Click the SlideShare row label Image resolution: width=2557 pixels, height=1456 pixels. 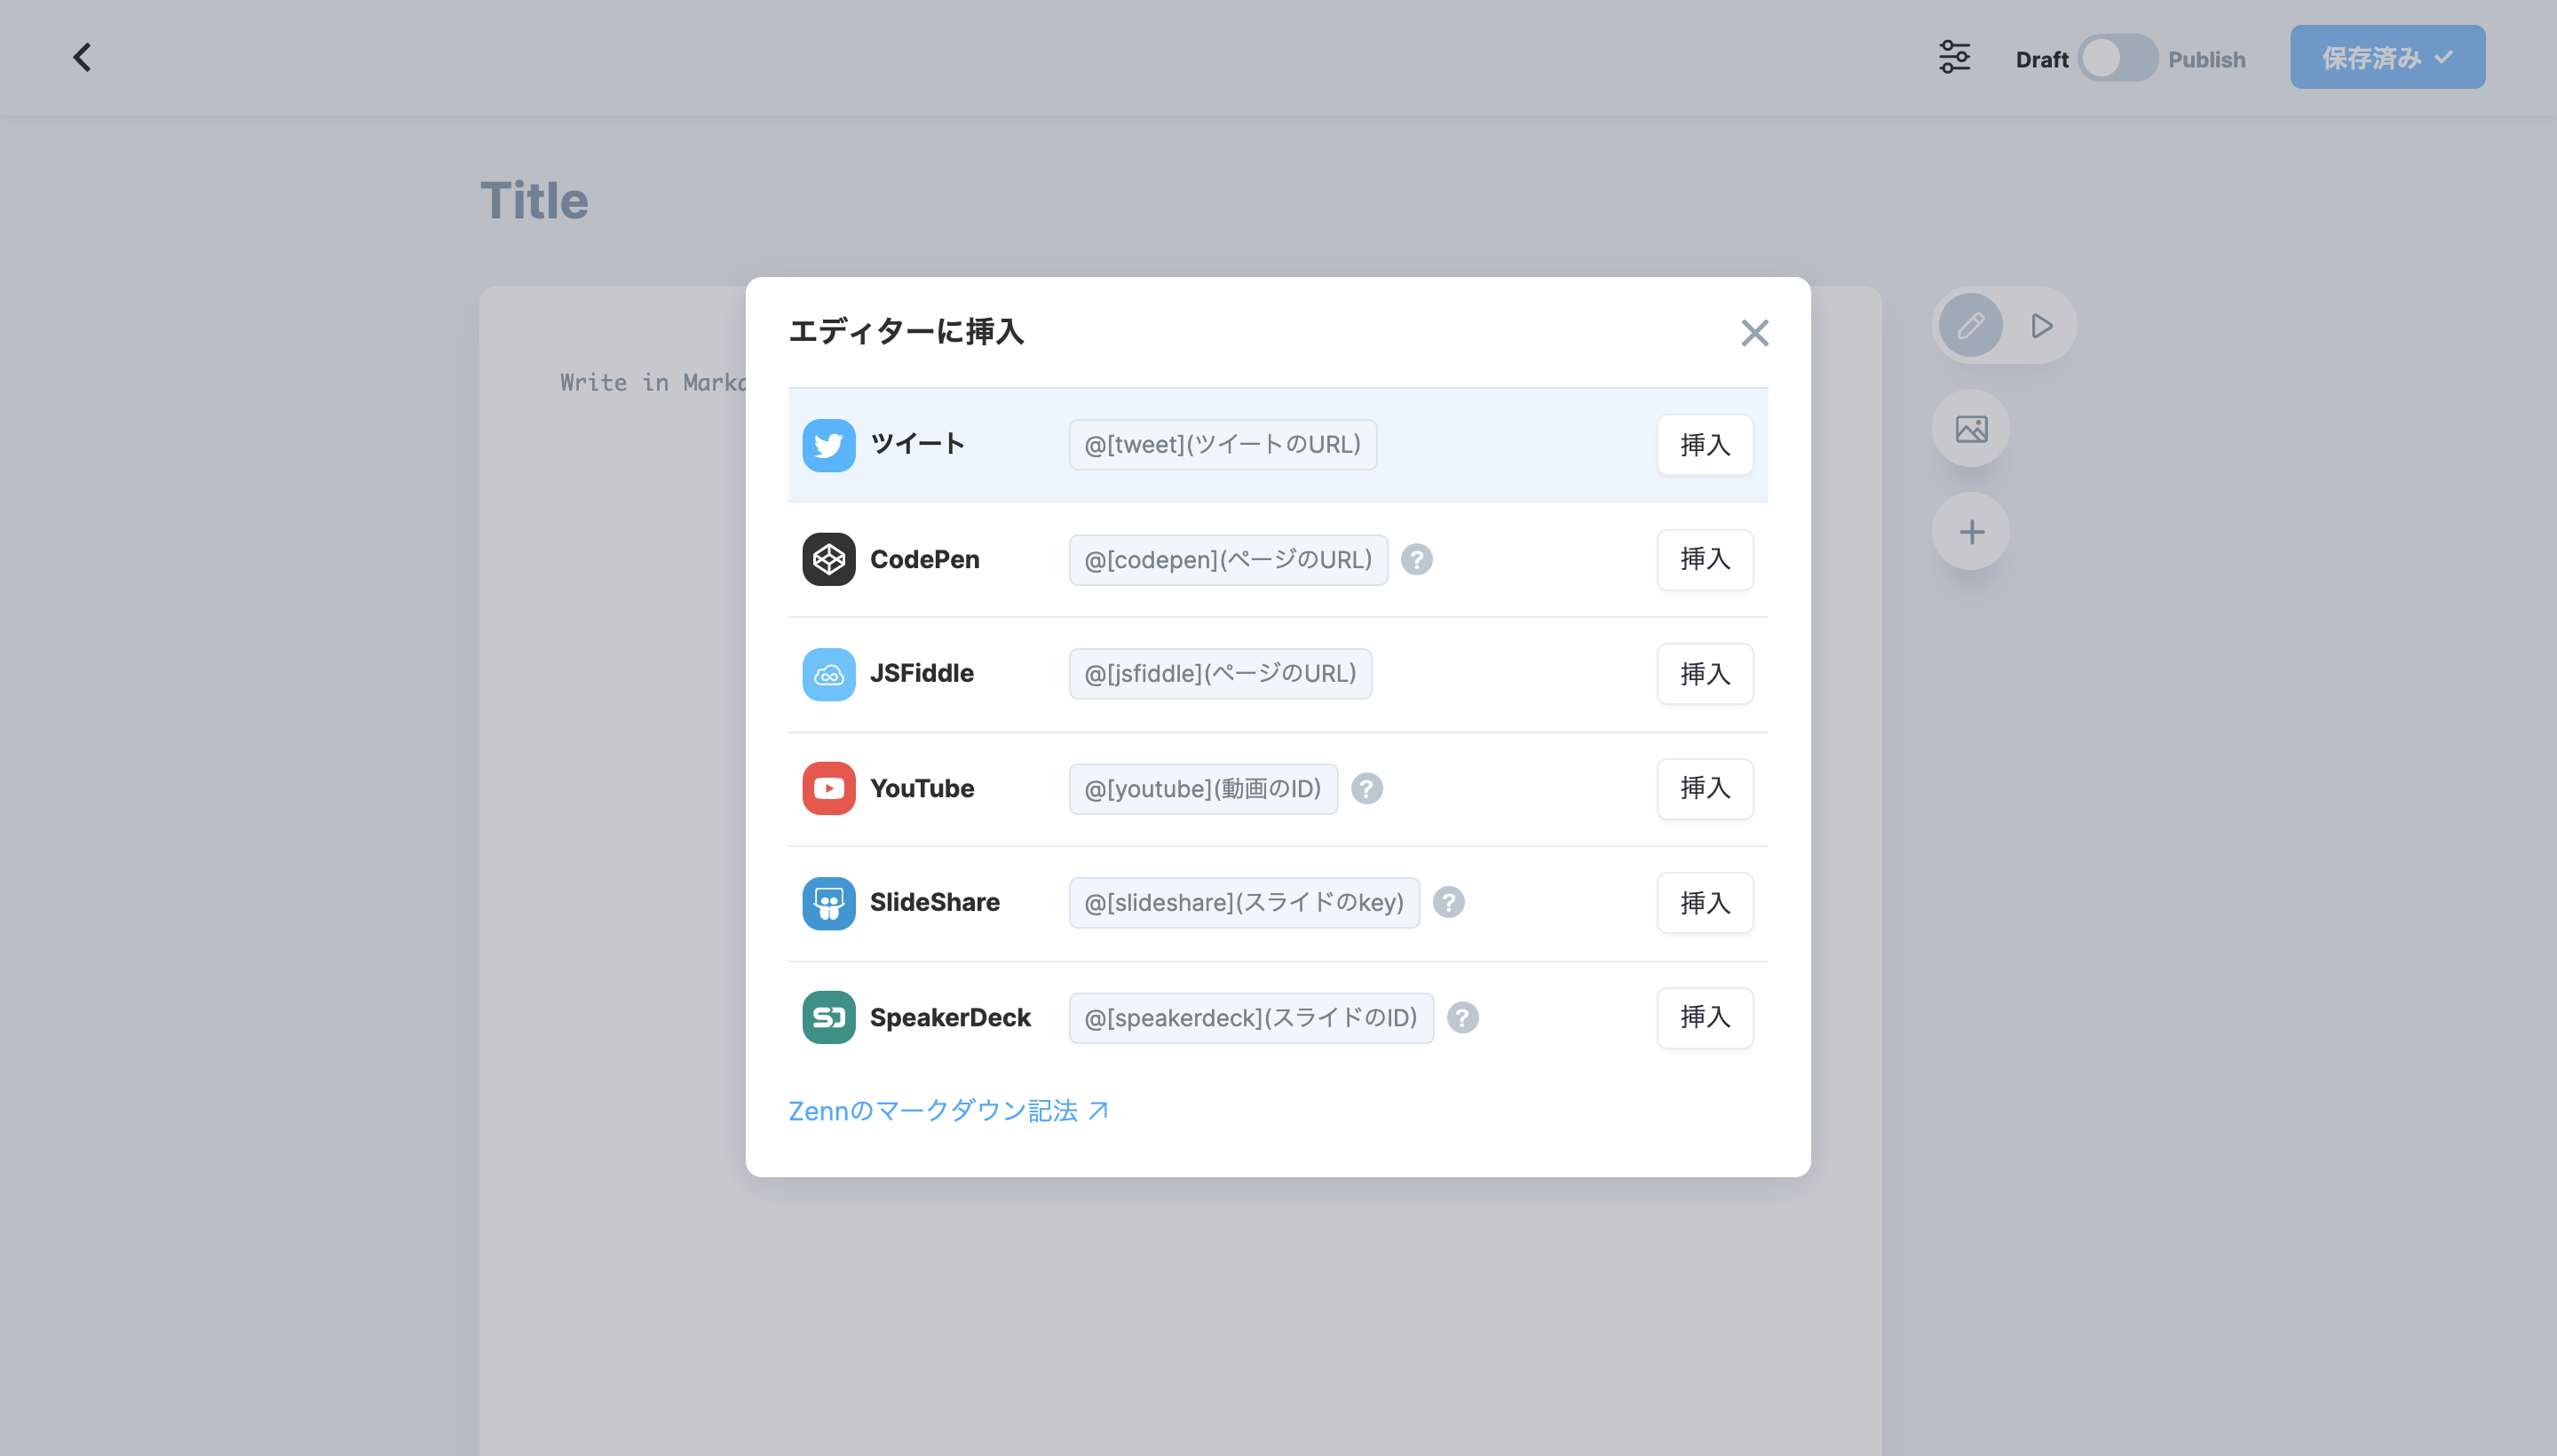click(934, 902)
